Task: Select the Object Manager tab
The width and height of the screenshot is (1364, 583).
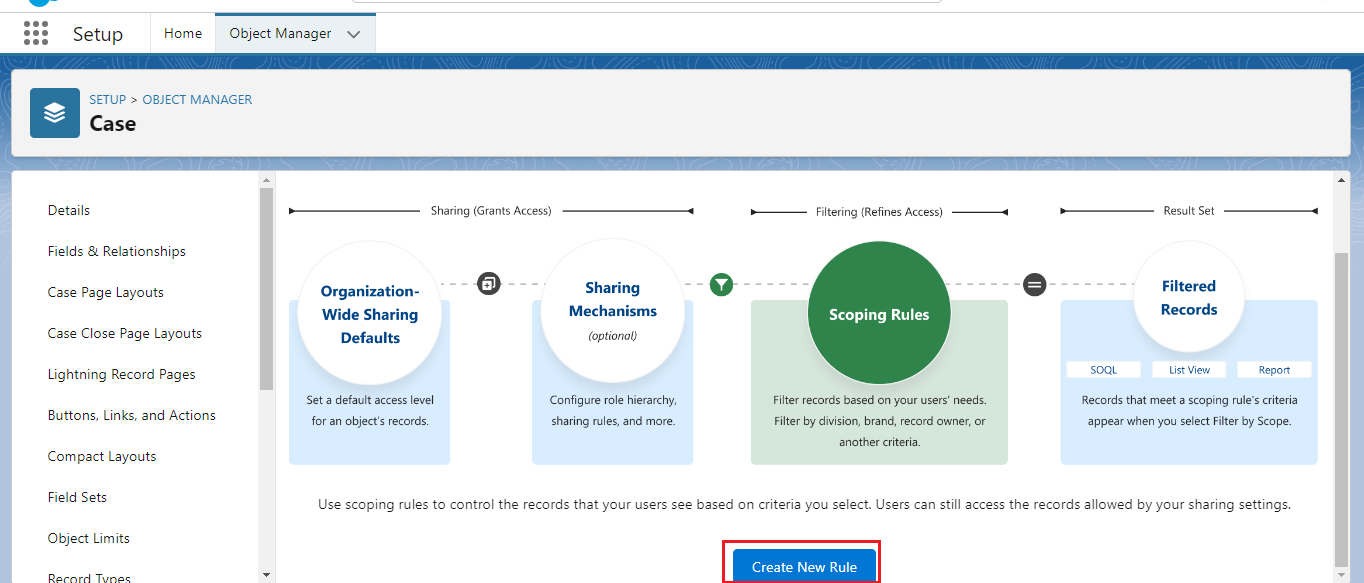Action: click(x=280, y=33)
